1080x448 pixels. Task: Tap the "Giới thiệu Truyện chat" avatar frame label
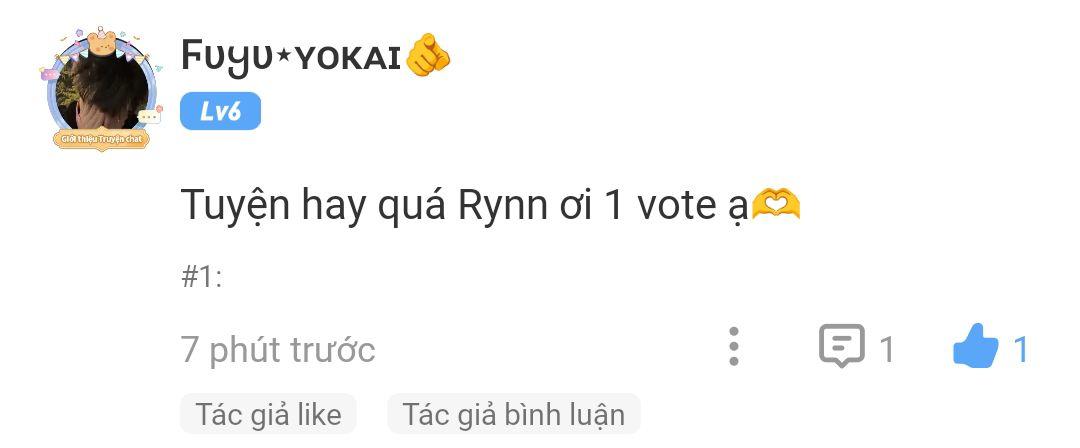(x=101, y=139)
